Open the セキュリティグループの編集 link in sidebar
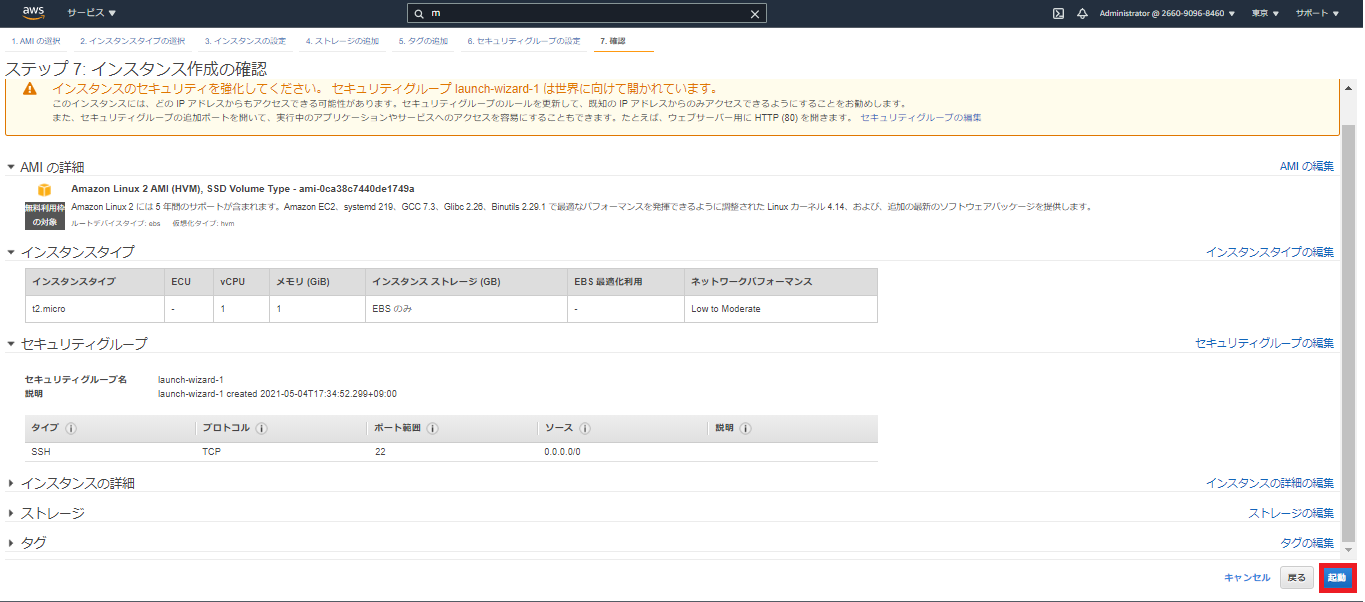Viewport: 1365px width, 602px height. [x=1265, y=343]
